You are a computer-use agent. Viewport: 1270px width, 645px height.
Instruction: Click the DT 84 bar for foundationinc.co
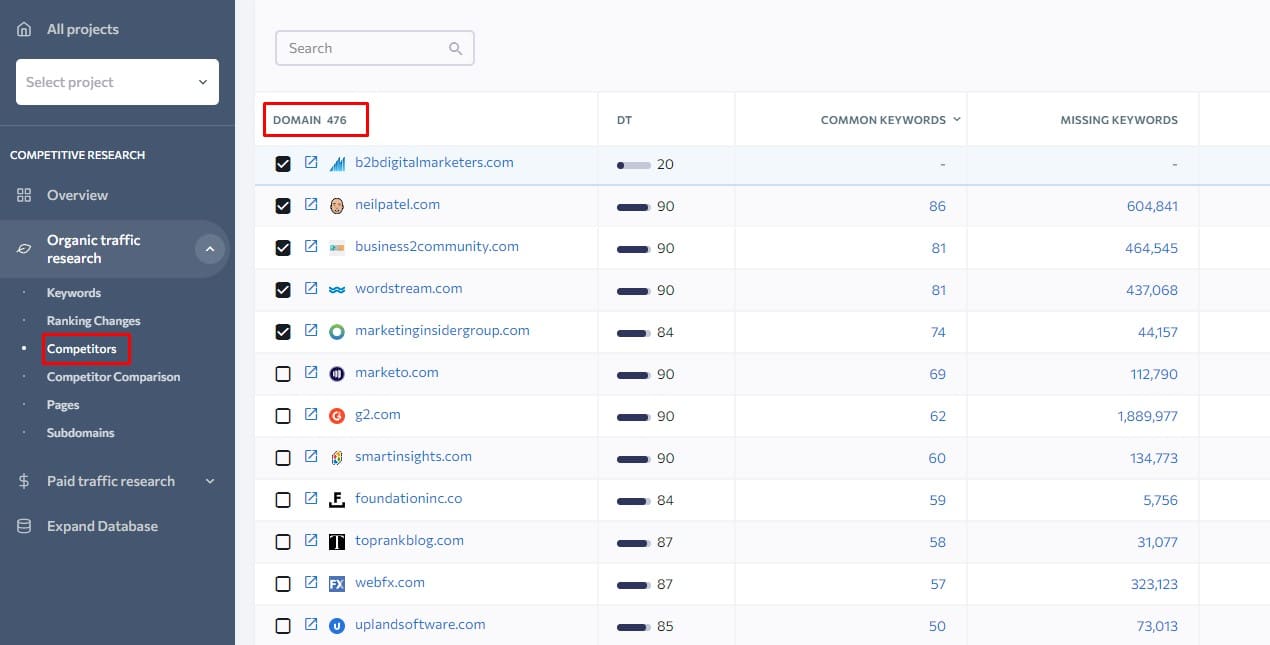click(634, 501)
